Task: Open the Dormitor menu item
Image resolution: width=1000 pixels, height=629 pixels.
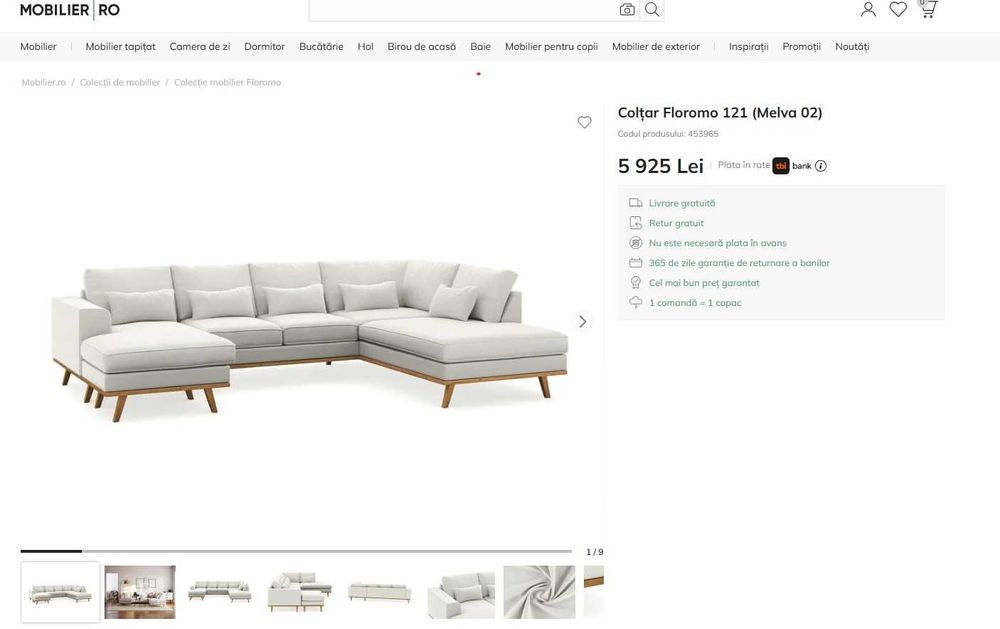Action: tap(264, 47)
